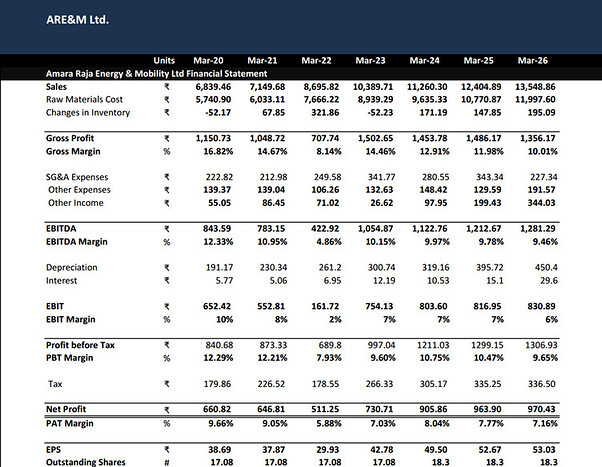Viewport: 602px width, 467px height.
Task: Select the Other Expenses label
Action: click(79, 190)
